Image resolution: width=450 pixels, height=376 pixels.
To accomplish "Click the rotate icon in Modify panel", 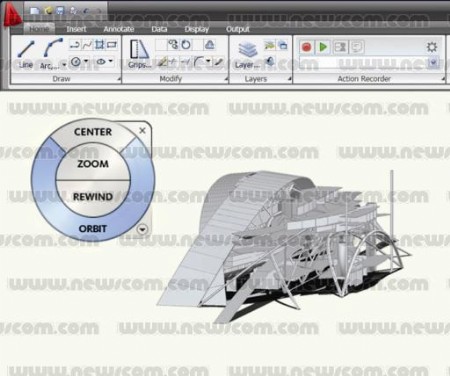I will pos(186,45).
